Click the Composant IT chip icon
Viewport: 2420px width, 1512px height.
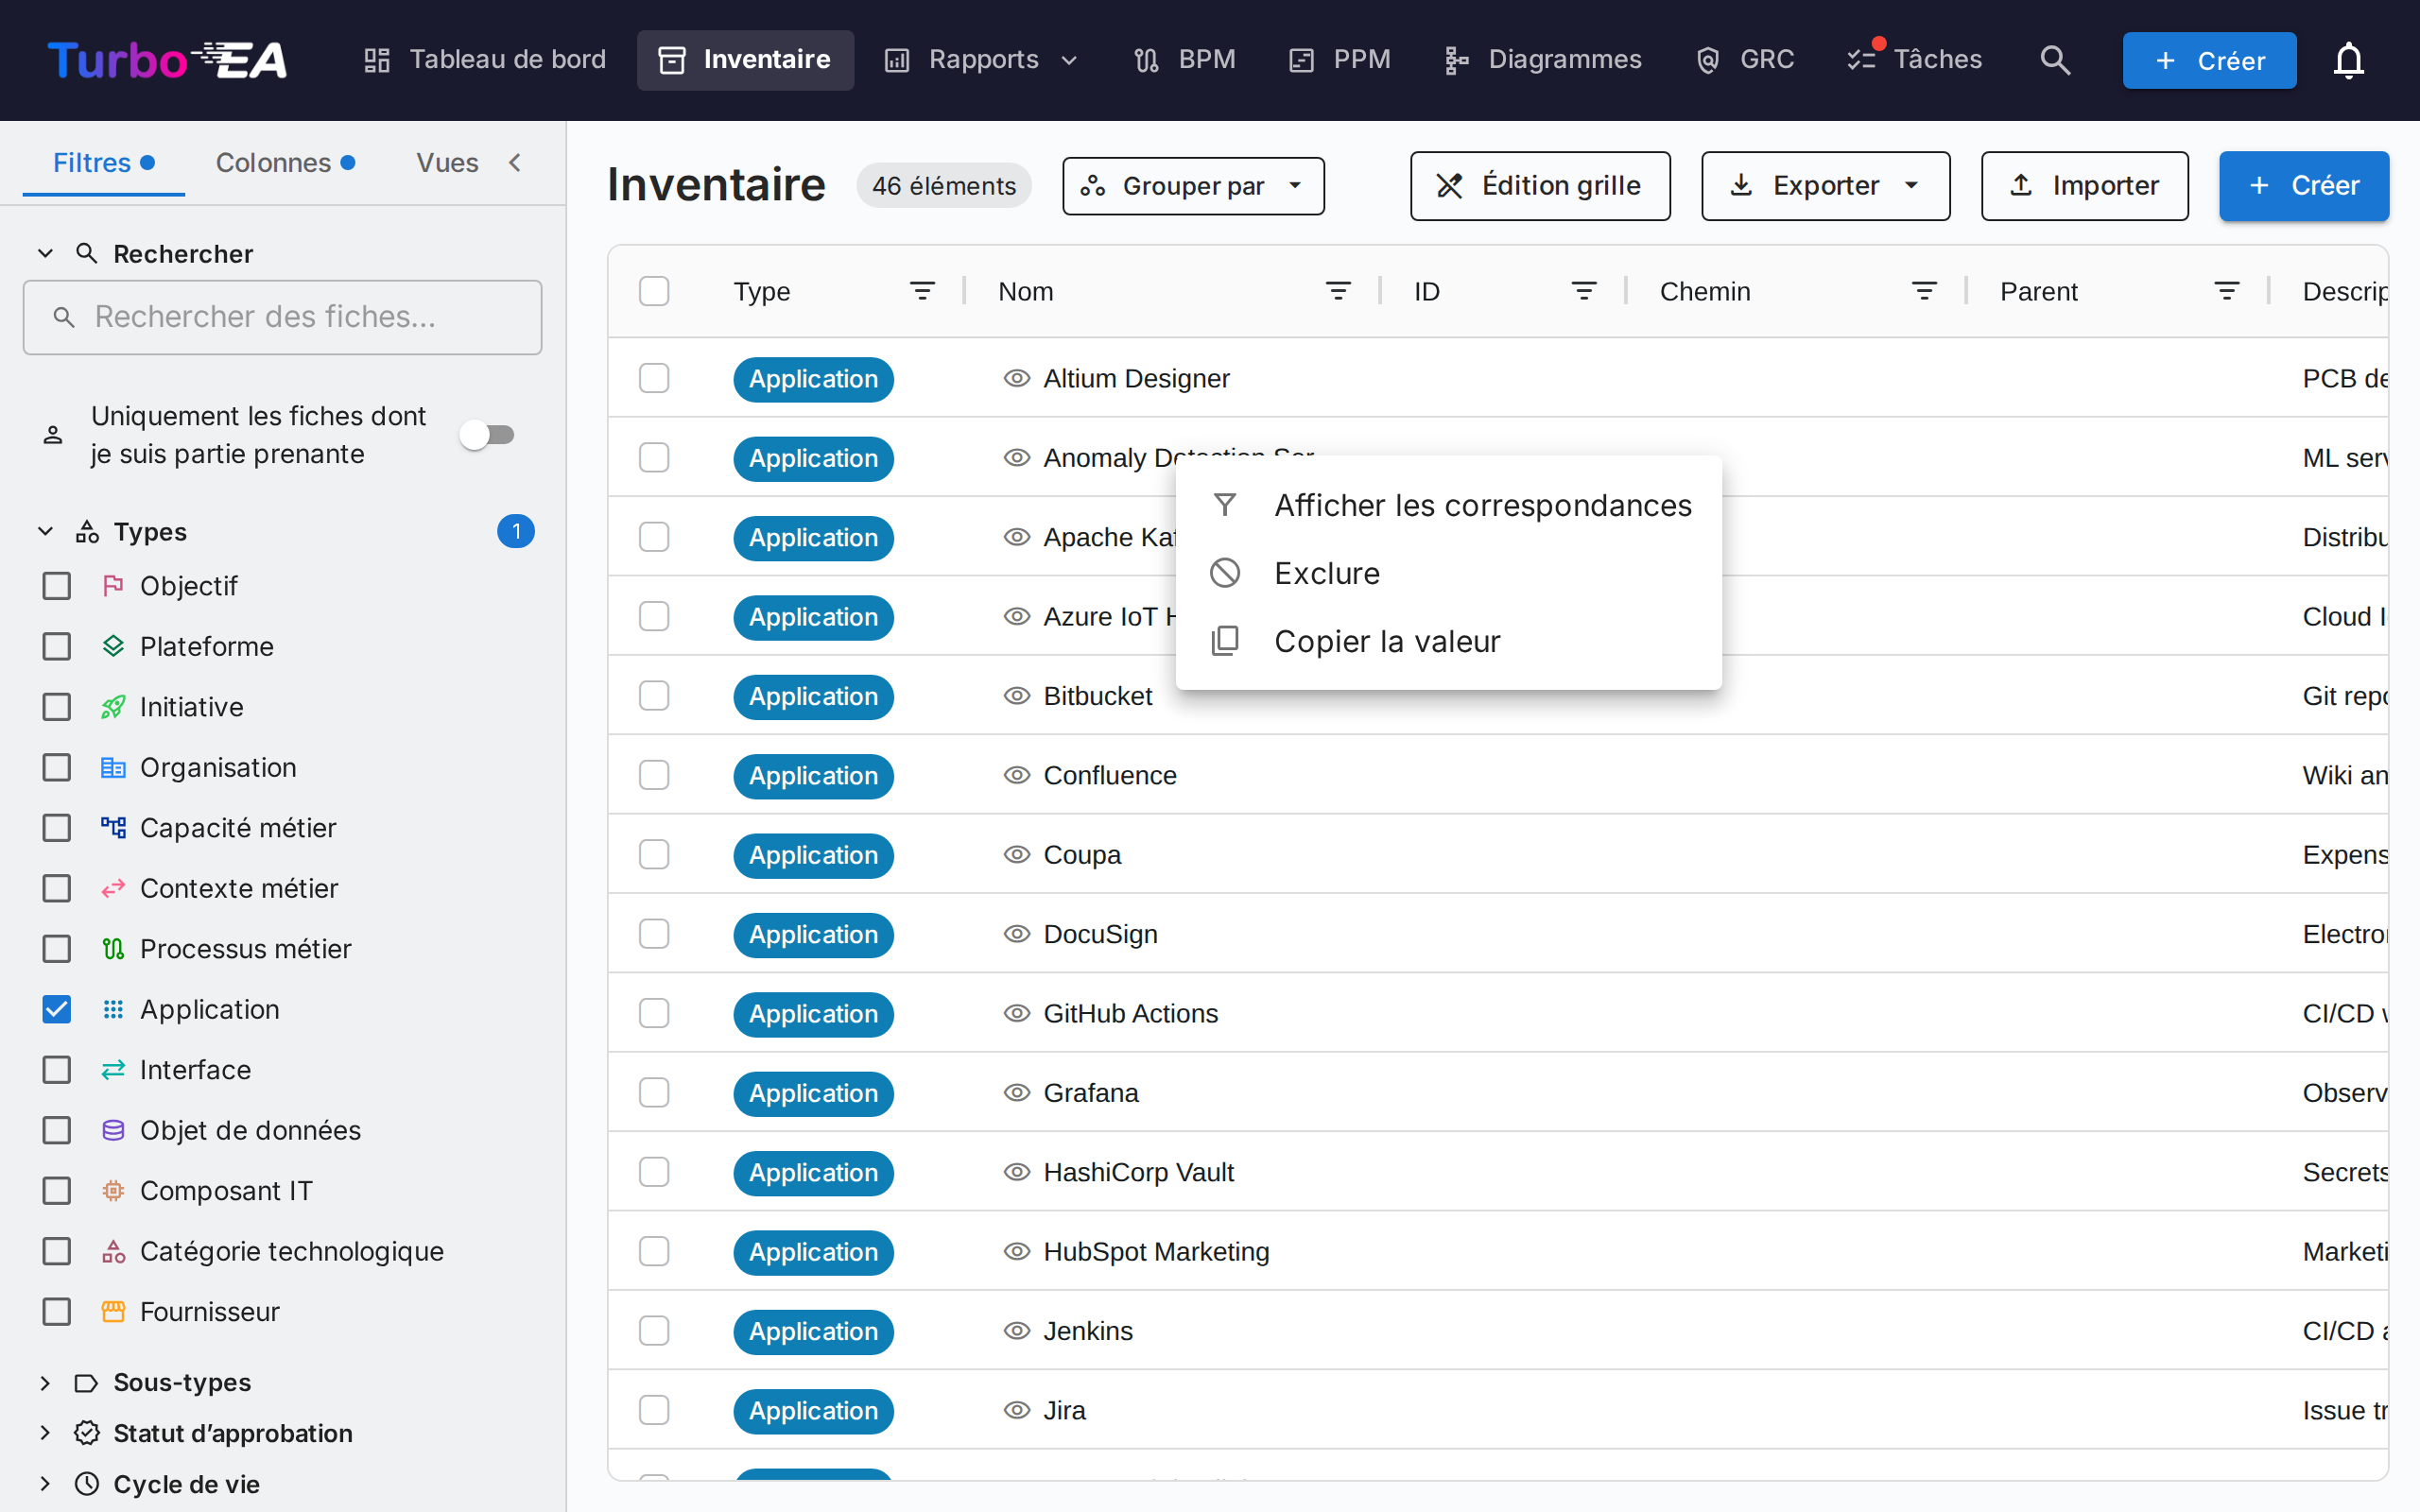[x=113, y=1191]
